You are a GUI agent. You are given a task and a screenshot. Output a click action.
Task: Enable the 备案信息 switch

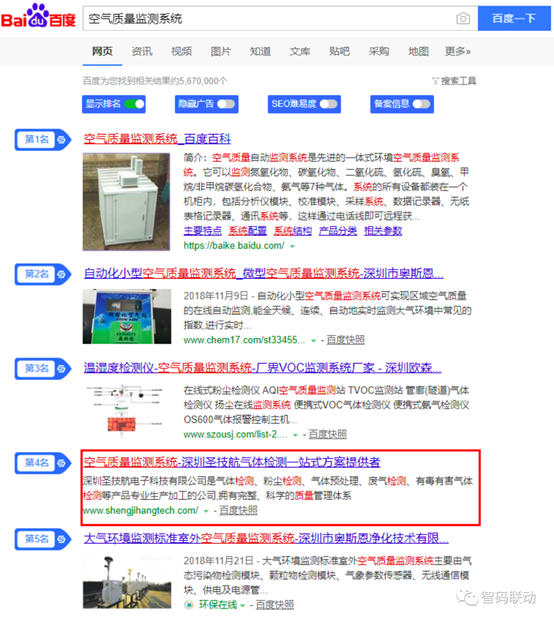pos(422,104)
